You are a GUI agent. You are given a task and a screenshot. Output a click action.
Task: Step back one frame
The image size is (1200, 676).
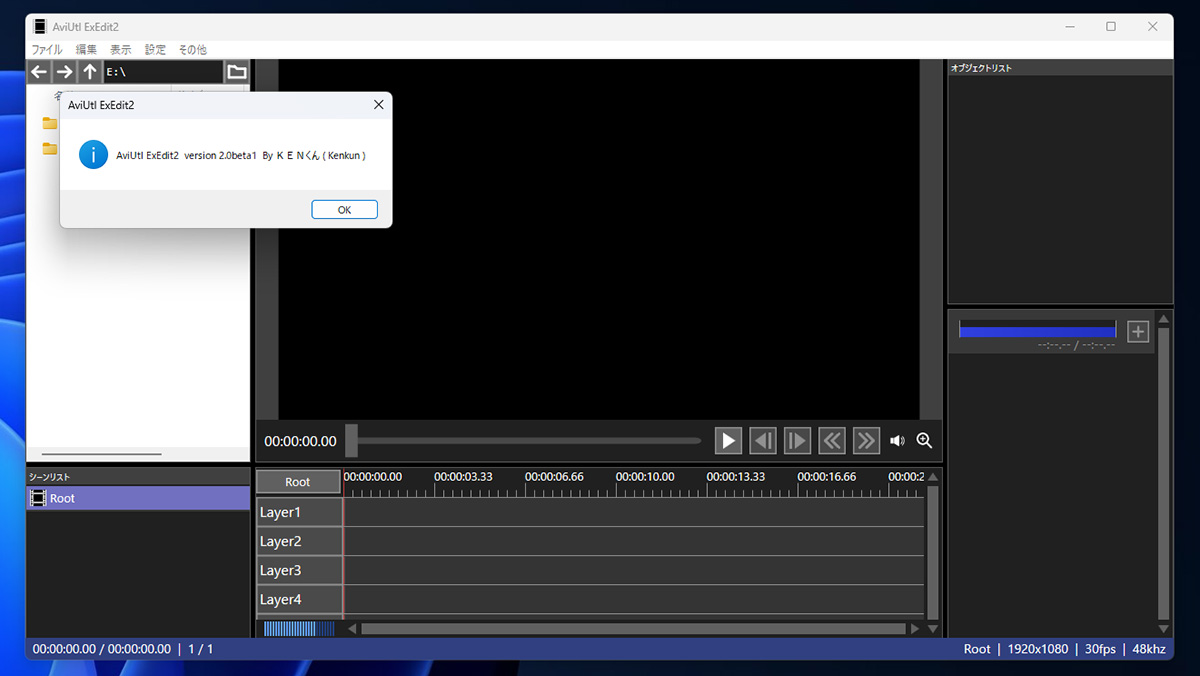(763, 441)
